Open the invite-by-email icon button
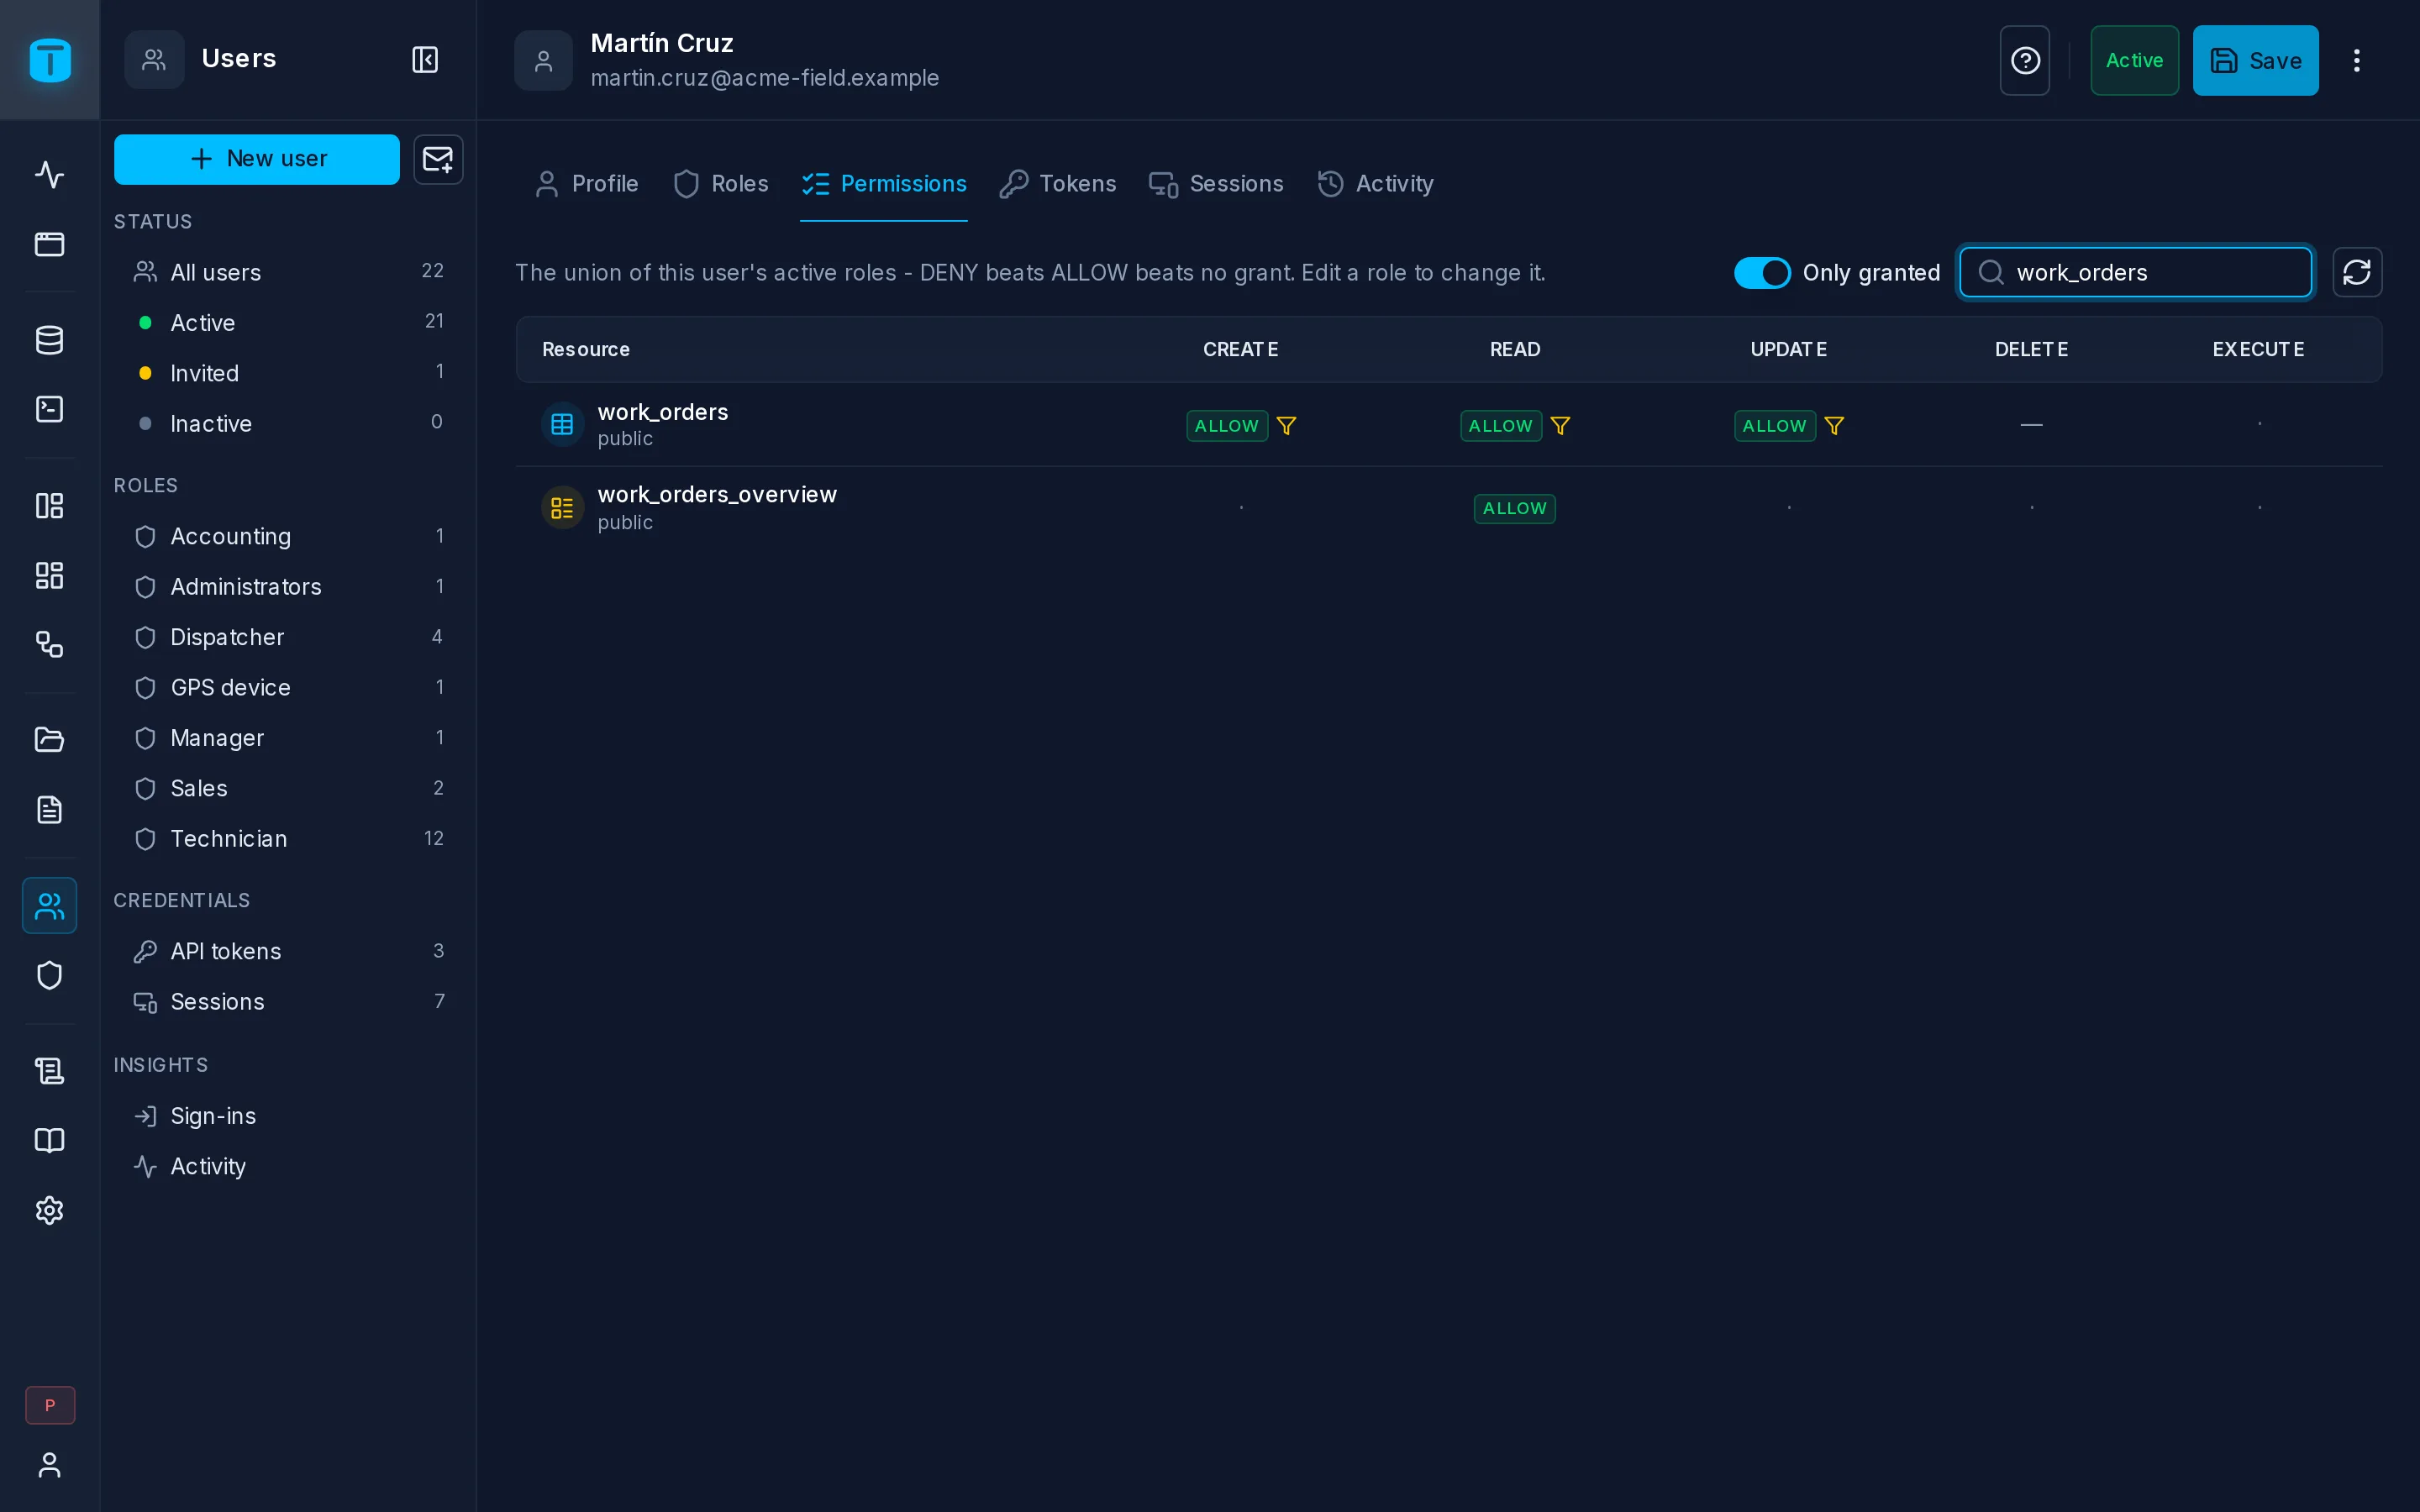2420x1512 pixels. point(438,159)
